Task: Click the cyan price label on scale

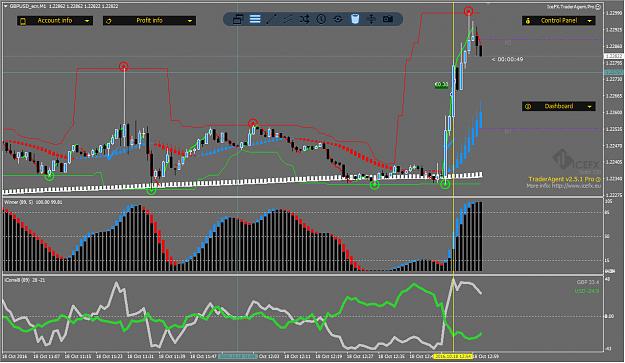Action: tap(614, 72)
